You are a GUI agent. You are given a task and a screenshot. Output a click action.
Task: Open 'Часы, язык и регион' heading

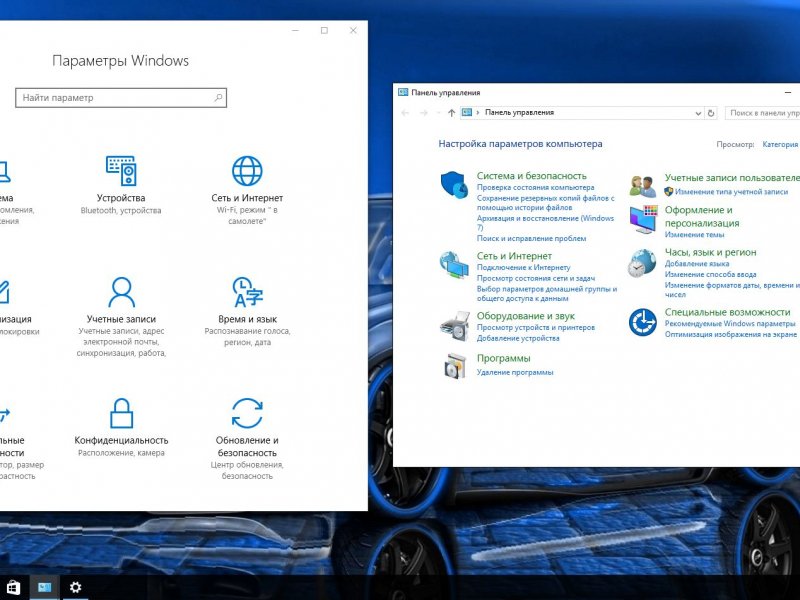pyautogui.click(x=710, y=252)
